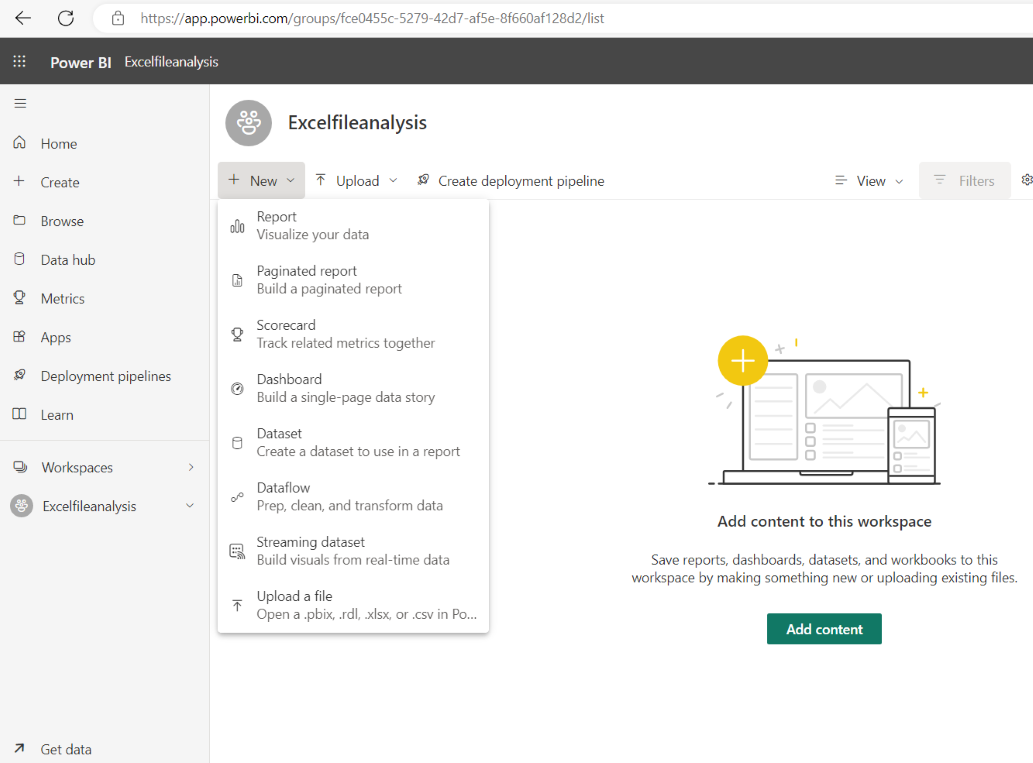Click the Upload a file arrow icon

(237, 606)
